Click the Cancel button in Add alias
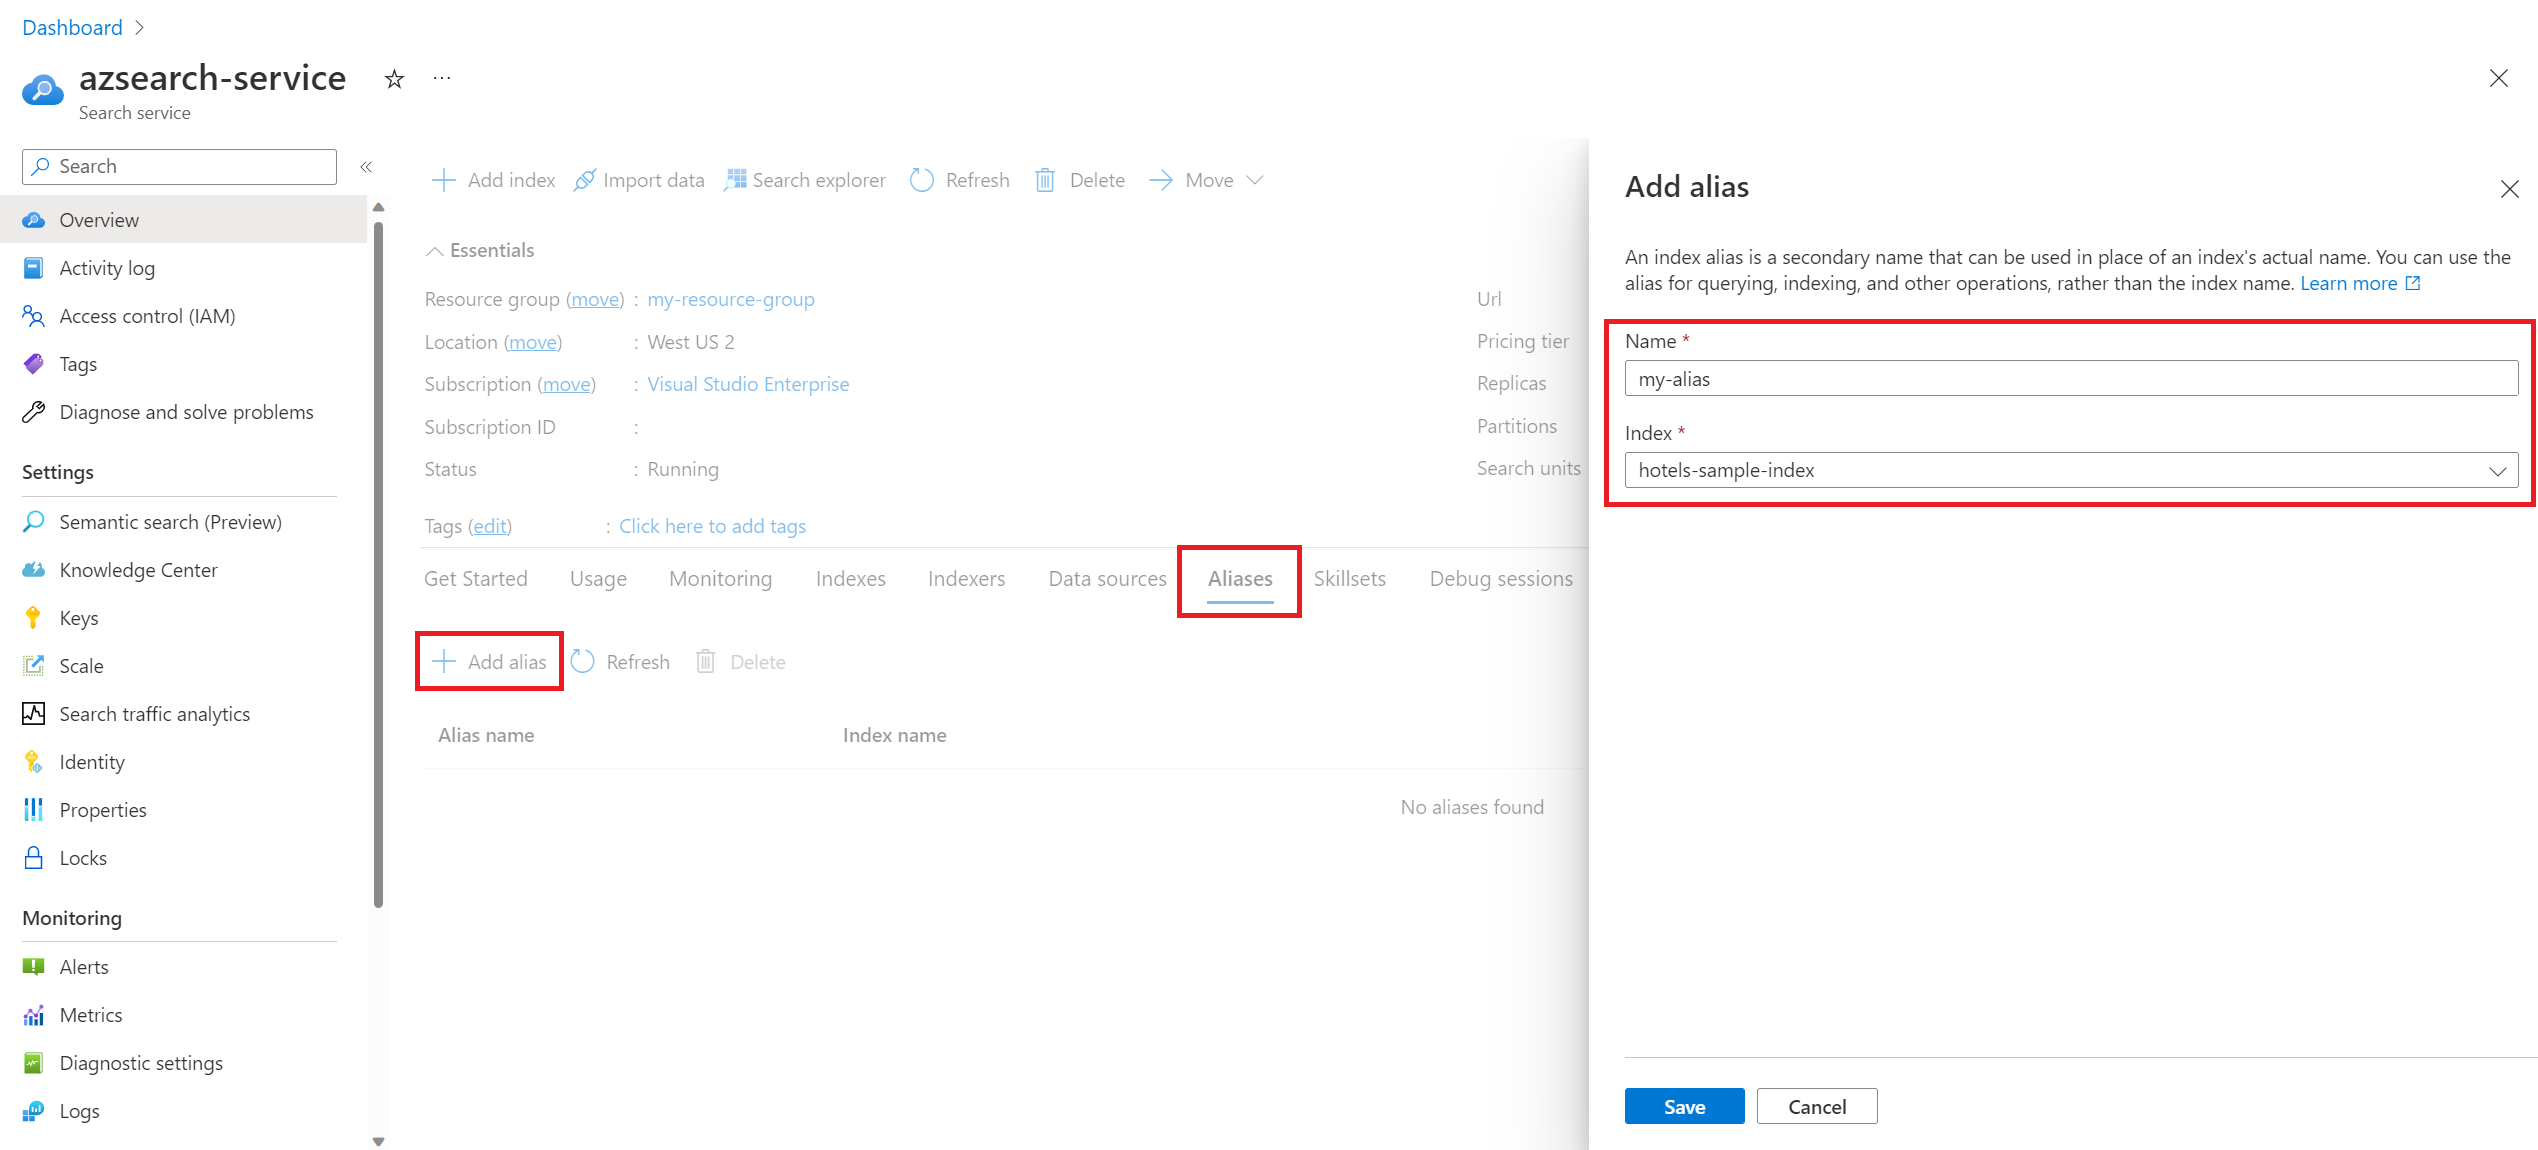 1816,1106
